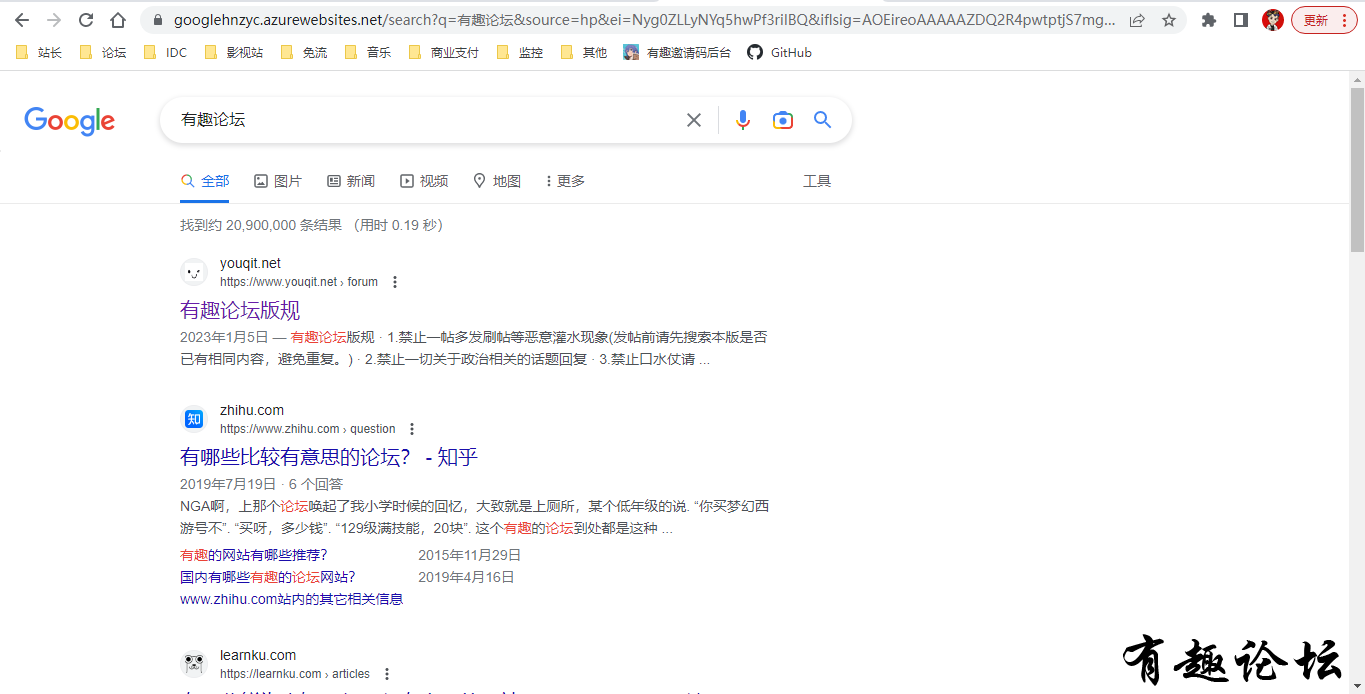Image resolution: width=1365 pixels, height=694 pixels.
Task: Open 有哪些比较有意思的论坛？- 知乎 result
Action: pyautogui.click(x=329, y=457)
